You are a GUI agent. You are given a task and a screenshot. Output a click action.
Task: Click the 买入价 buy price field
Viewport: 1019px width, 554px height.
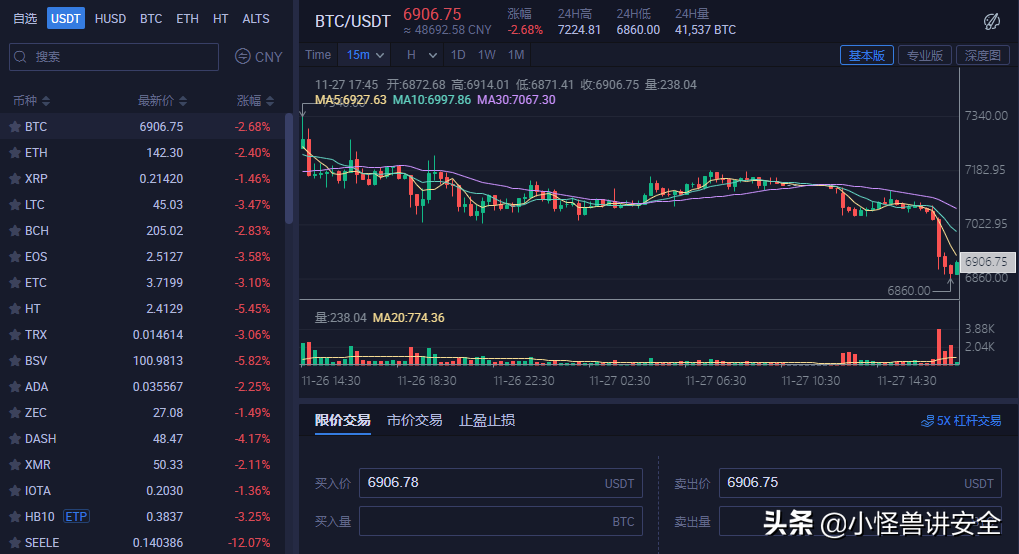pyautogui.click(x=500, y=483)
